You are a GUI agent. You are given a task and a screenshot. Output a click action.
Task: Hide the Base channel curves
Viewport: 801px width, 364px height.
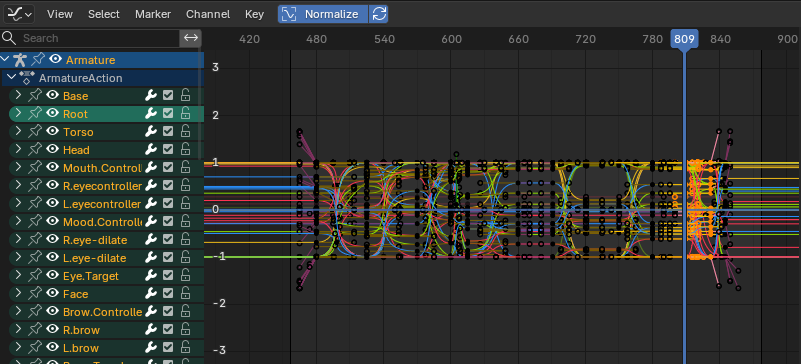pyautogui.click(x=52, y=95)
